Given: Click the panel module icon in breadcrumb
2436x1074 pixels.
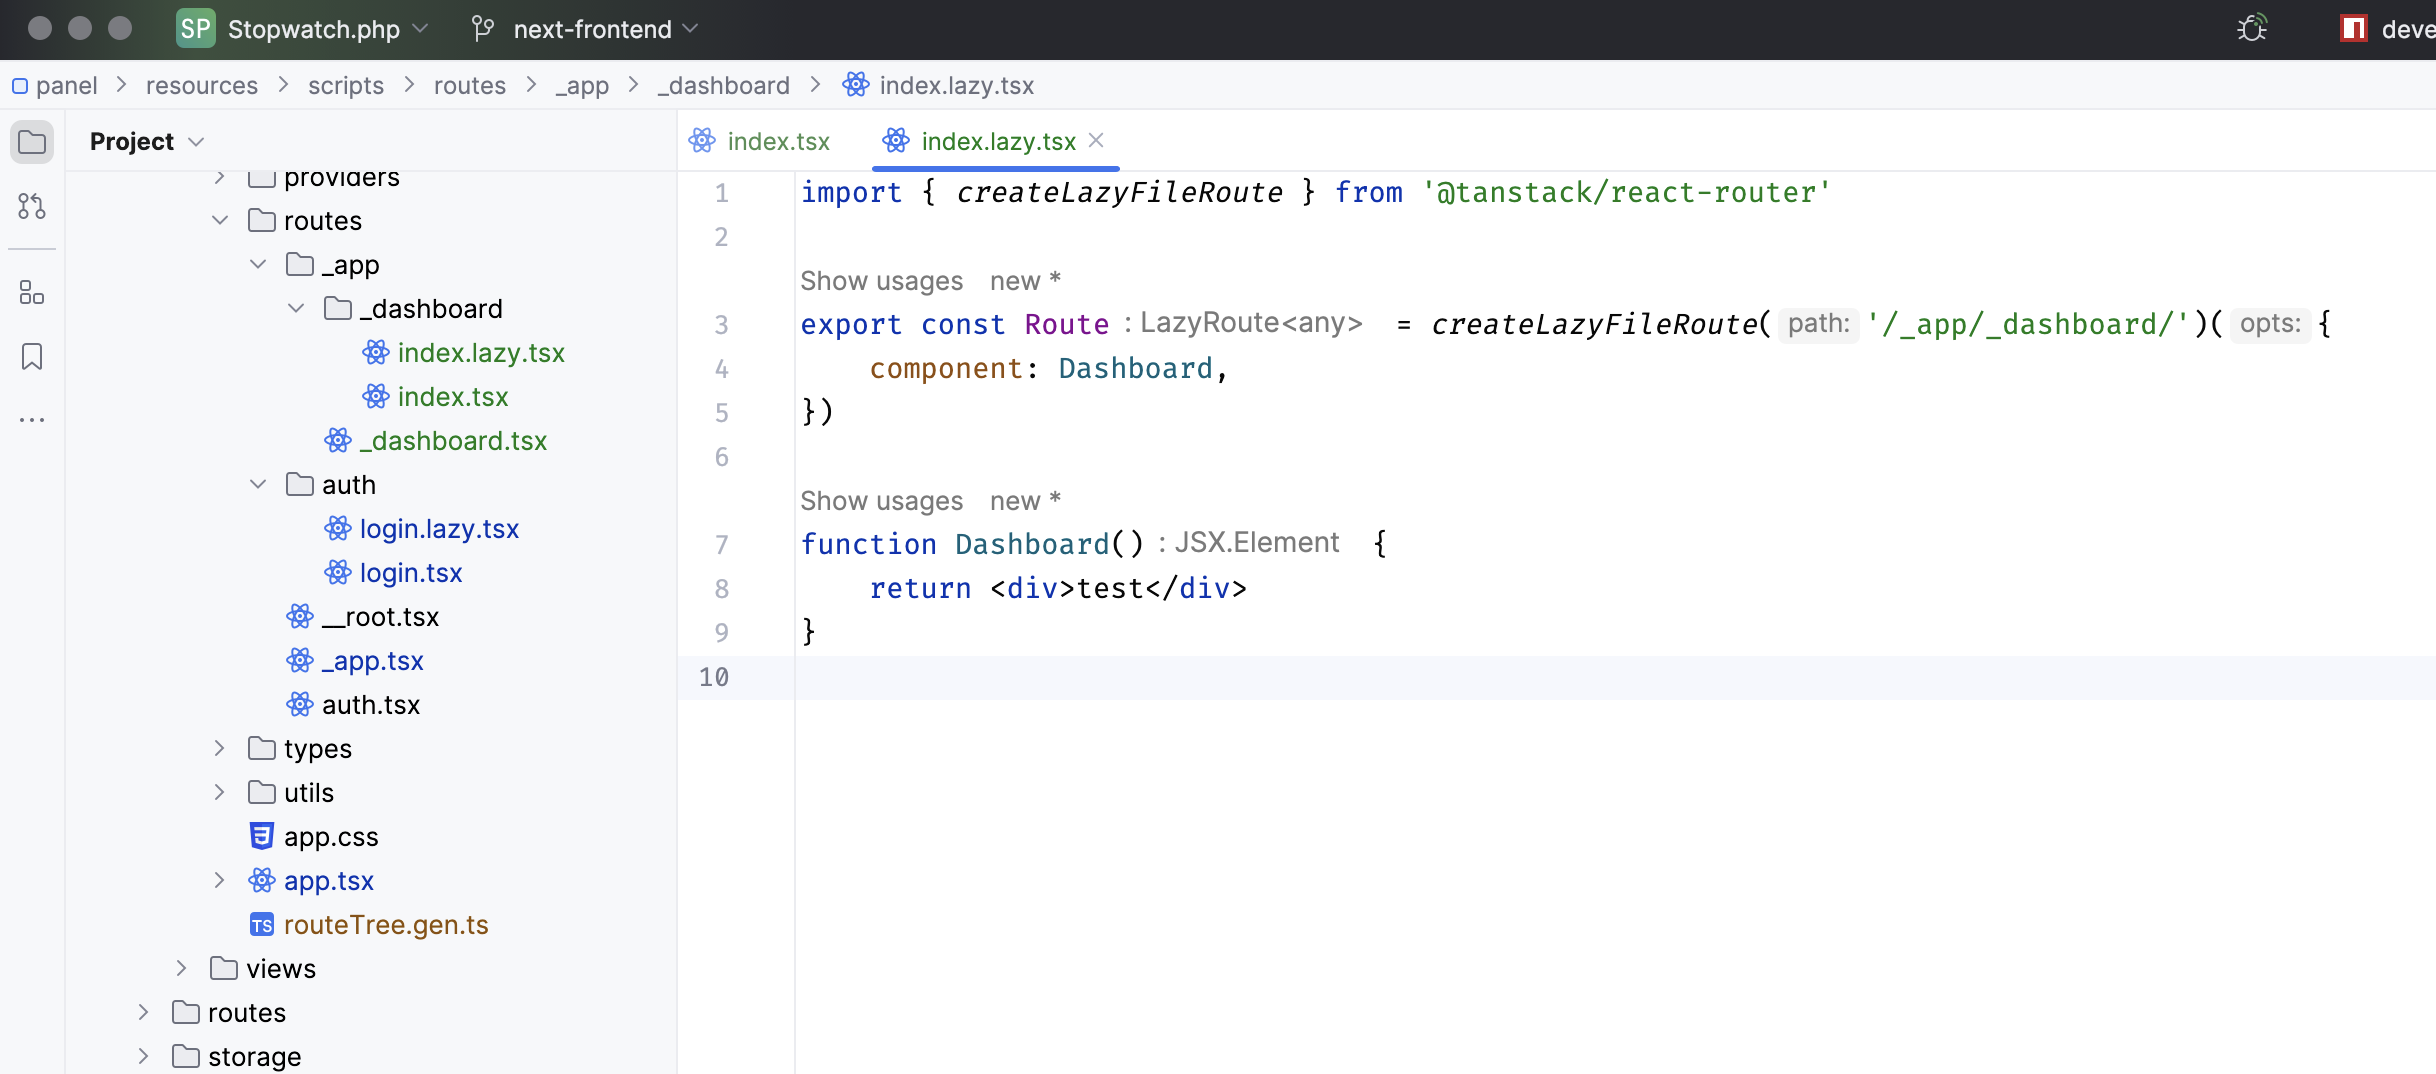Looking at the screenshot, I should coord(19,86).
